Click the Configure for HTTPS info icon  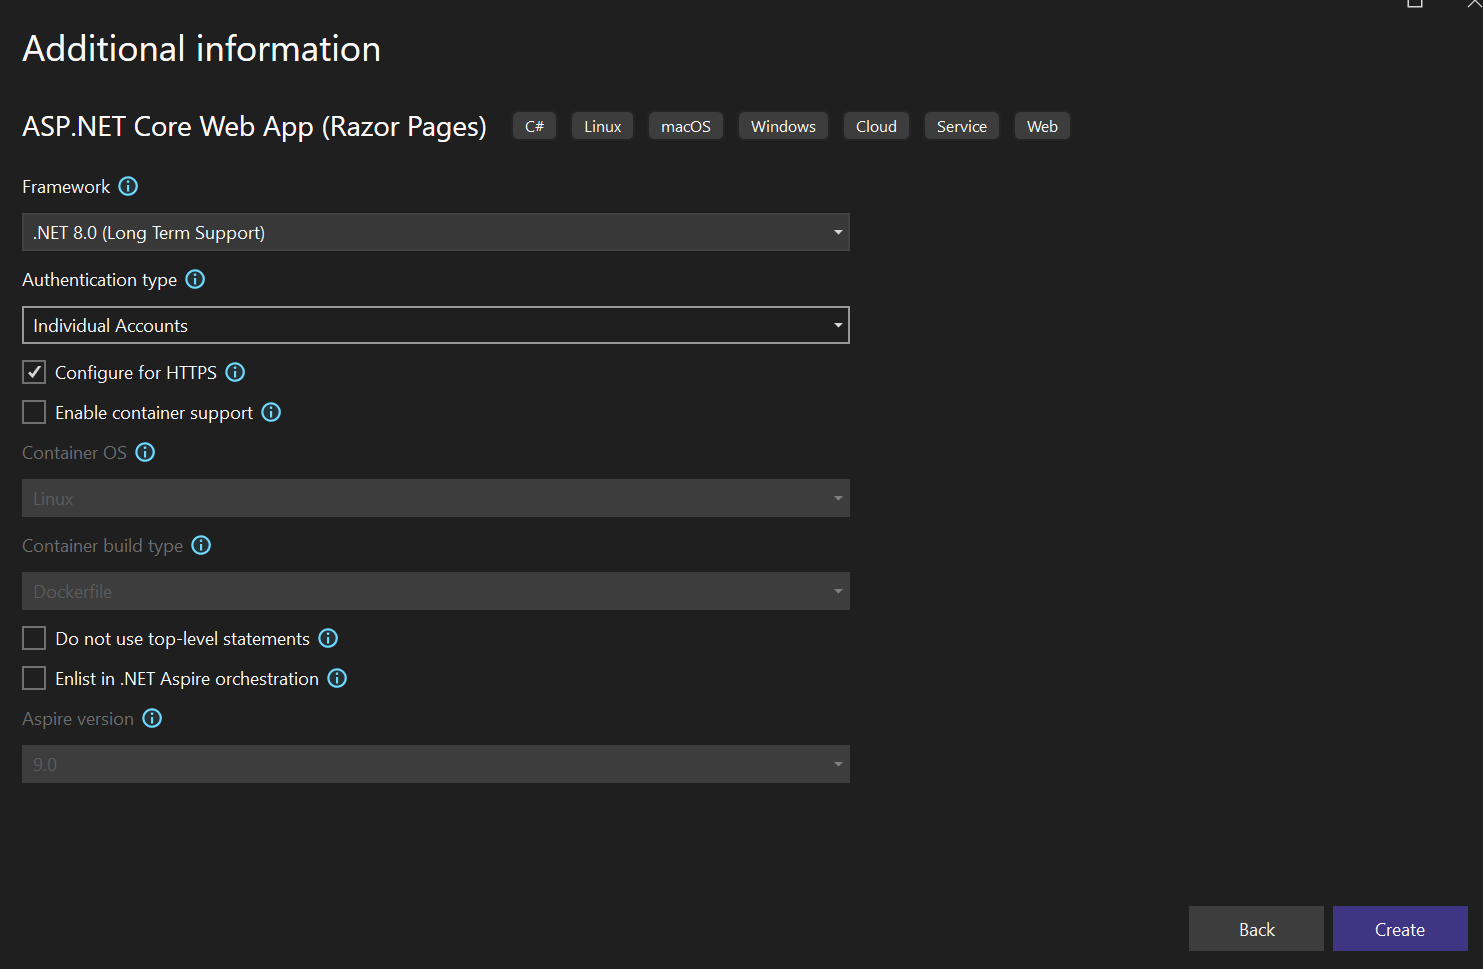[235, 372]
